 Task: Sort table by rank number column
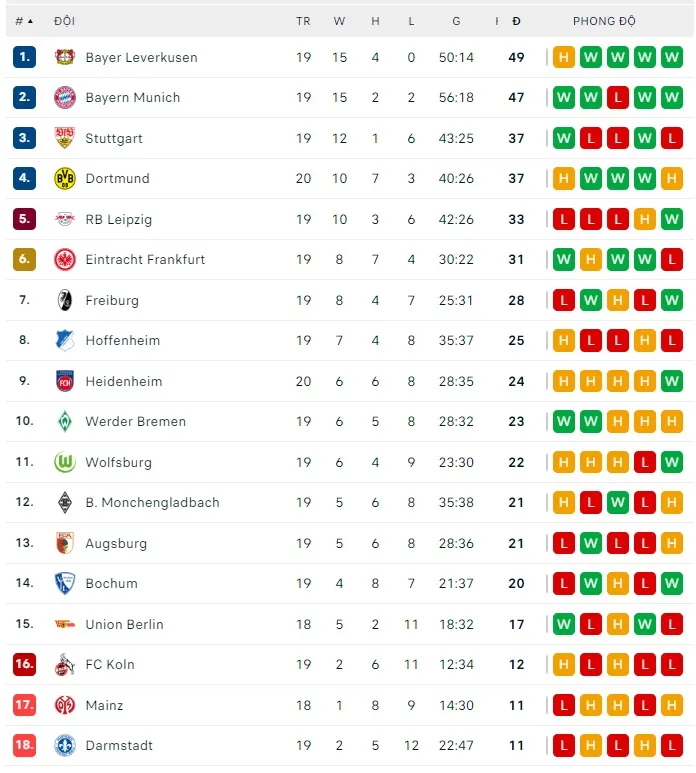(x=24, y=21)
